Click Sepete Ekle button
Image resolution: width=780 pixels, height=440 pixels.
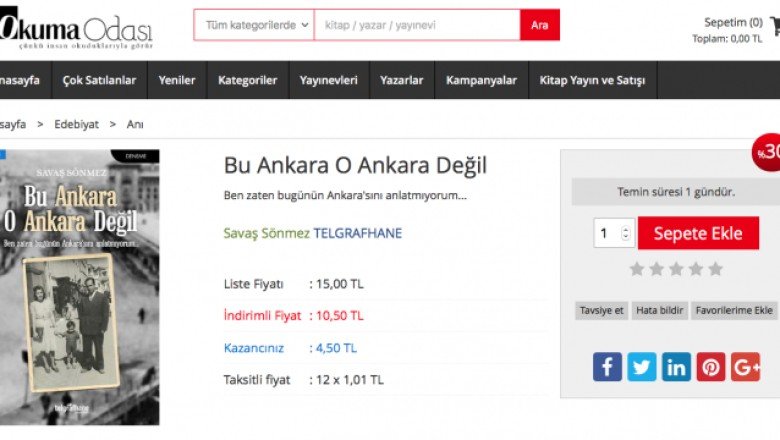point(698,233)
